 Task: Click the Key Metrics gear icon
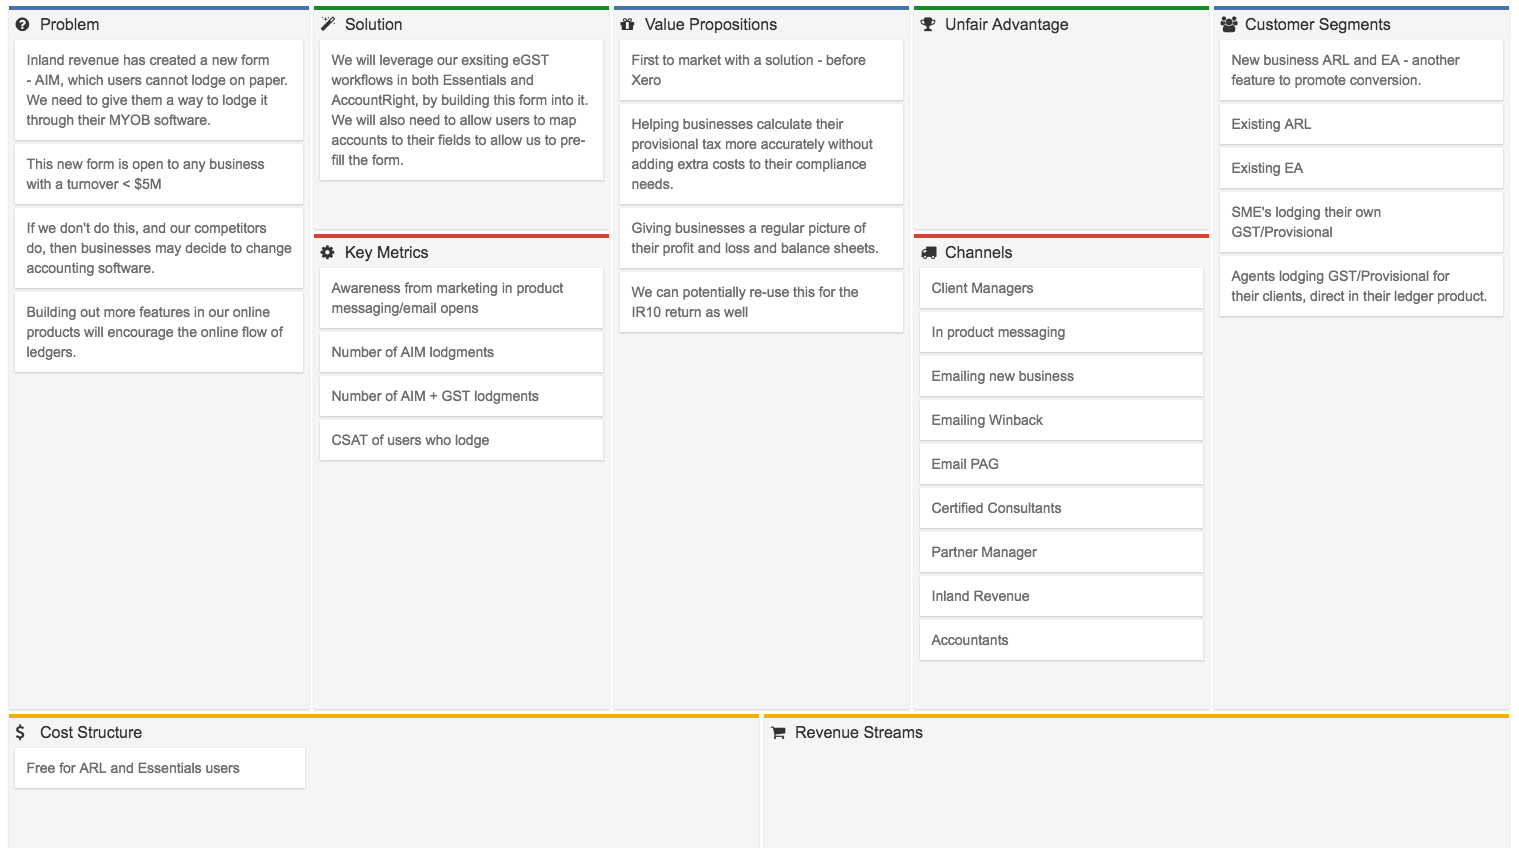coord(327,253)
